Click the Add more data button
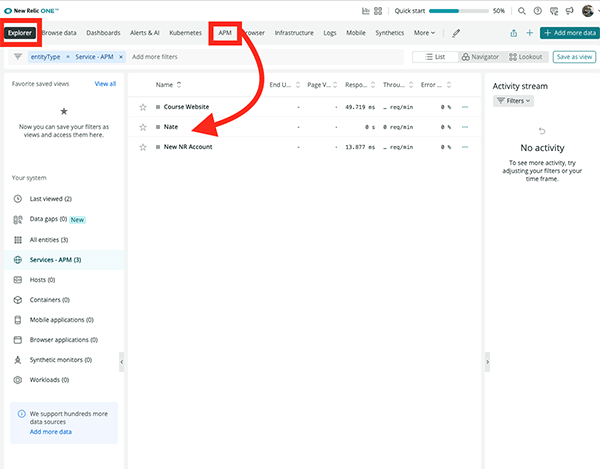600x469 pixels. pyautogui.click(x=570, y=33)
